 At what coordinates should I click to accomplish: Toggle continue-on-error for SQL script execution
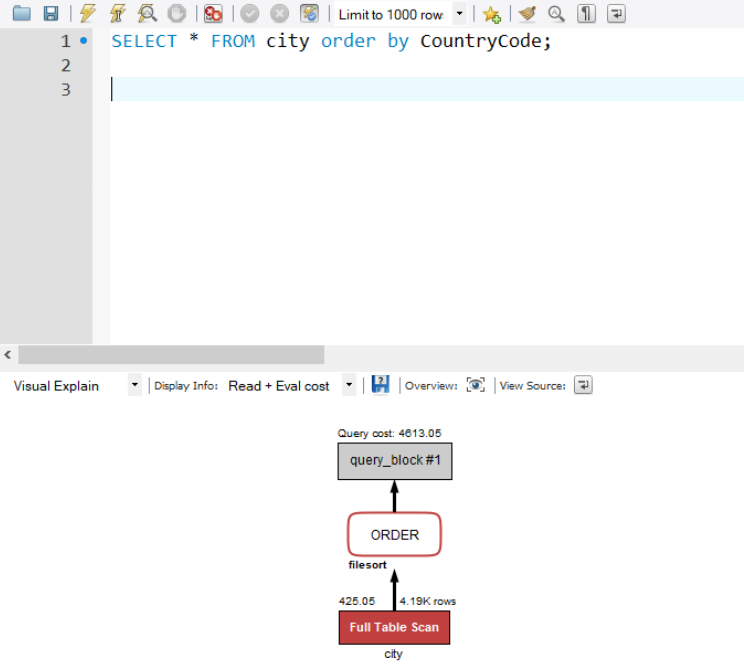(x=213, y=14)
